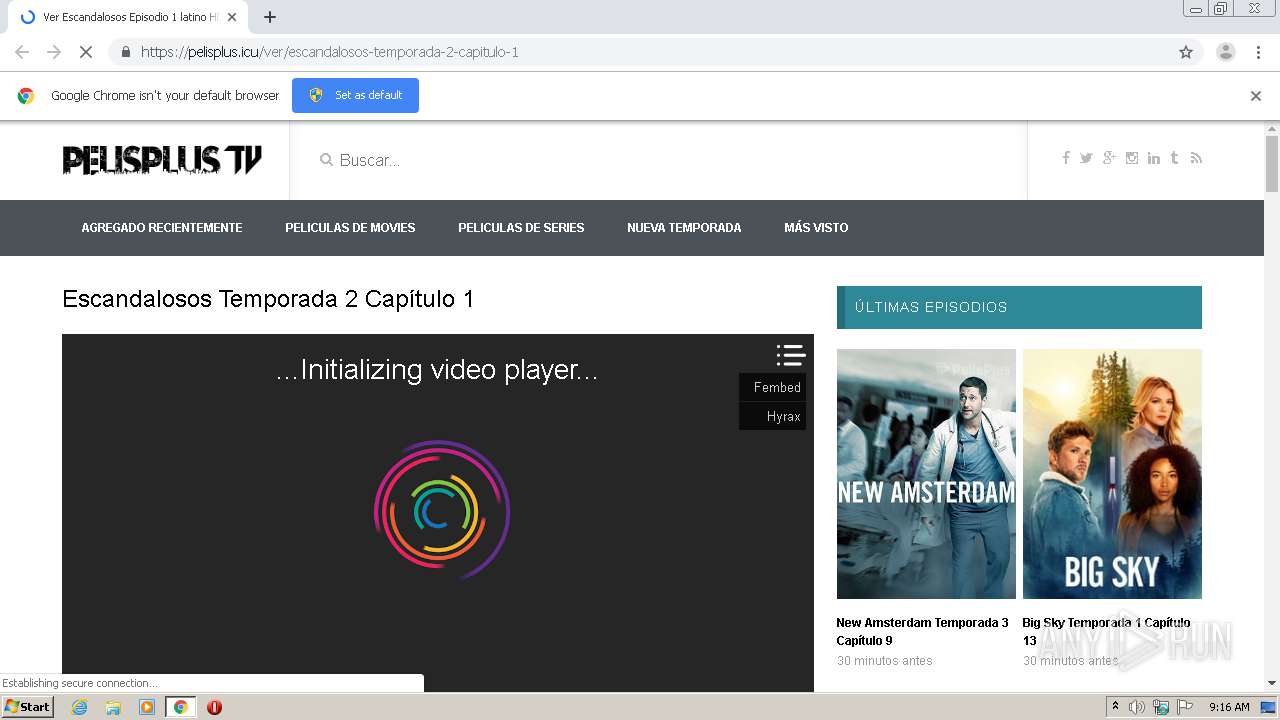Open Peliculas de Series menu
1280x720 pixels.
(x=521, y=228)
